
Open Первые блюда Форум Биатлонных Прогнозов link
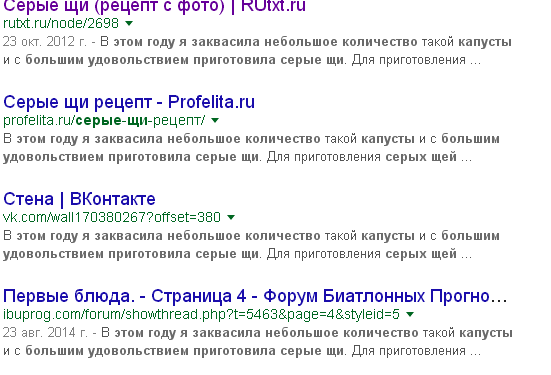(x=255, y=296)
